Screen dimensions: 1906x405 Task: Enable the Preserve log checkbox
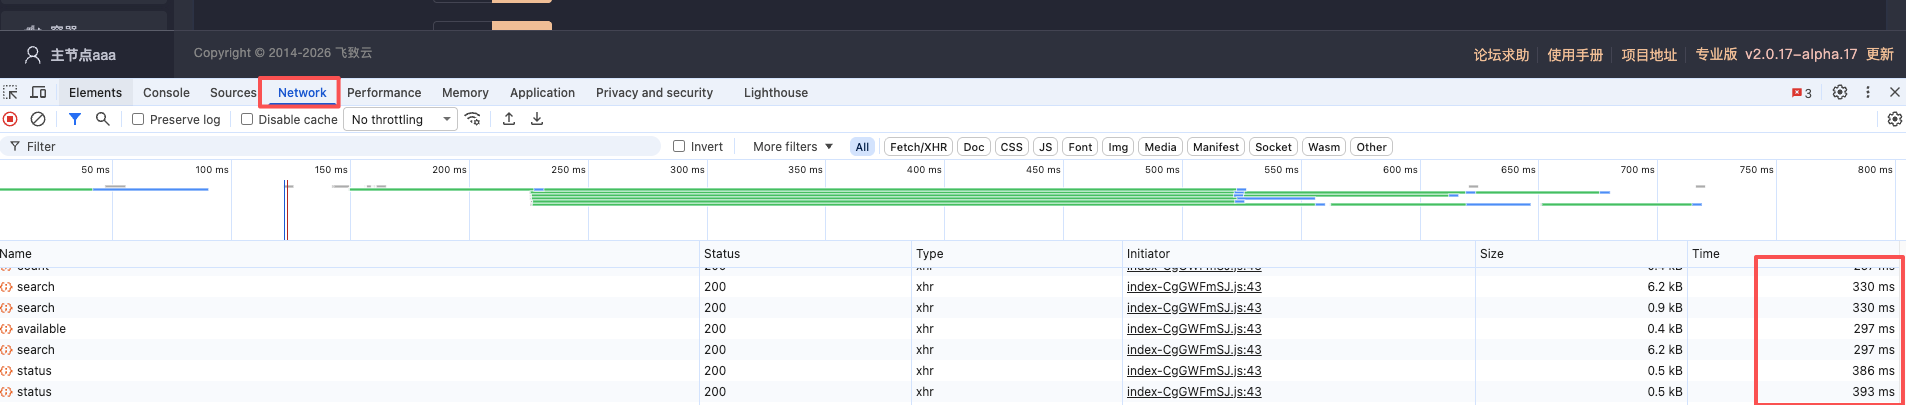[138, 119]
